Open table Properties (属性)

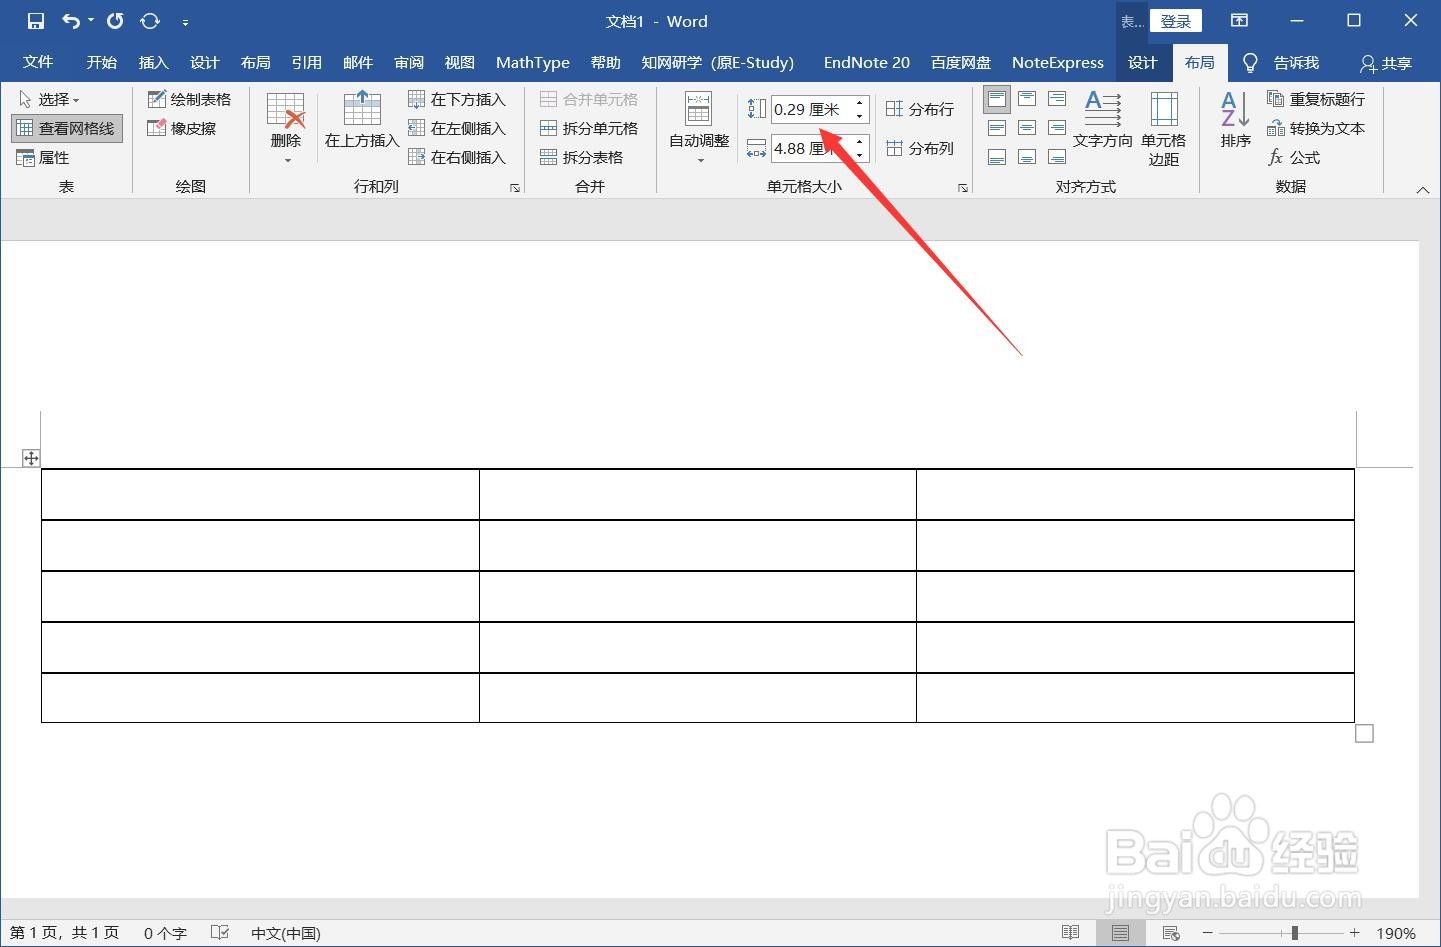(x=43, y=157)
